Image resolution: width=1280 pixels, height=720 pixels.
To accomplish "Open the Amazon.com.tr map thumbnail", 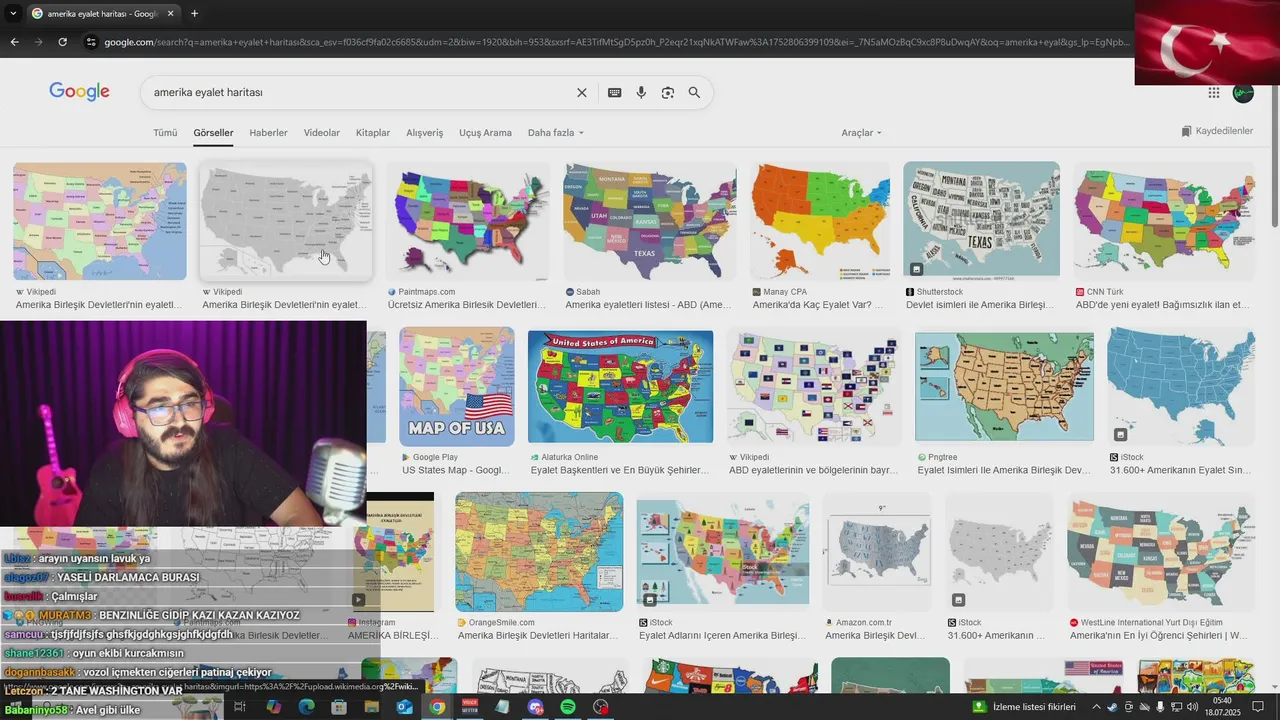I will 877,552.
